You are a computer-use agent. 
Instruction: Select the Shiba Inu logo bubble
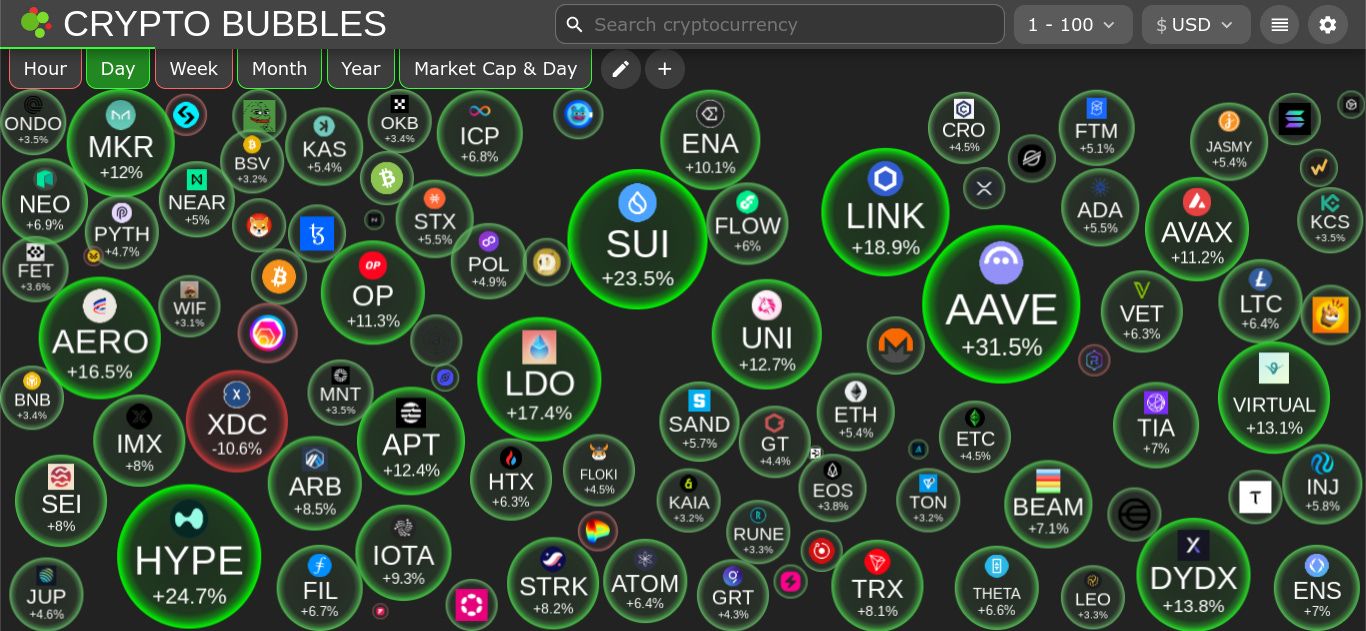[x=259, y=225]
